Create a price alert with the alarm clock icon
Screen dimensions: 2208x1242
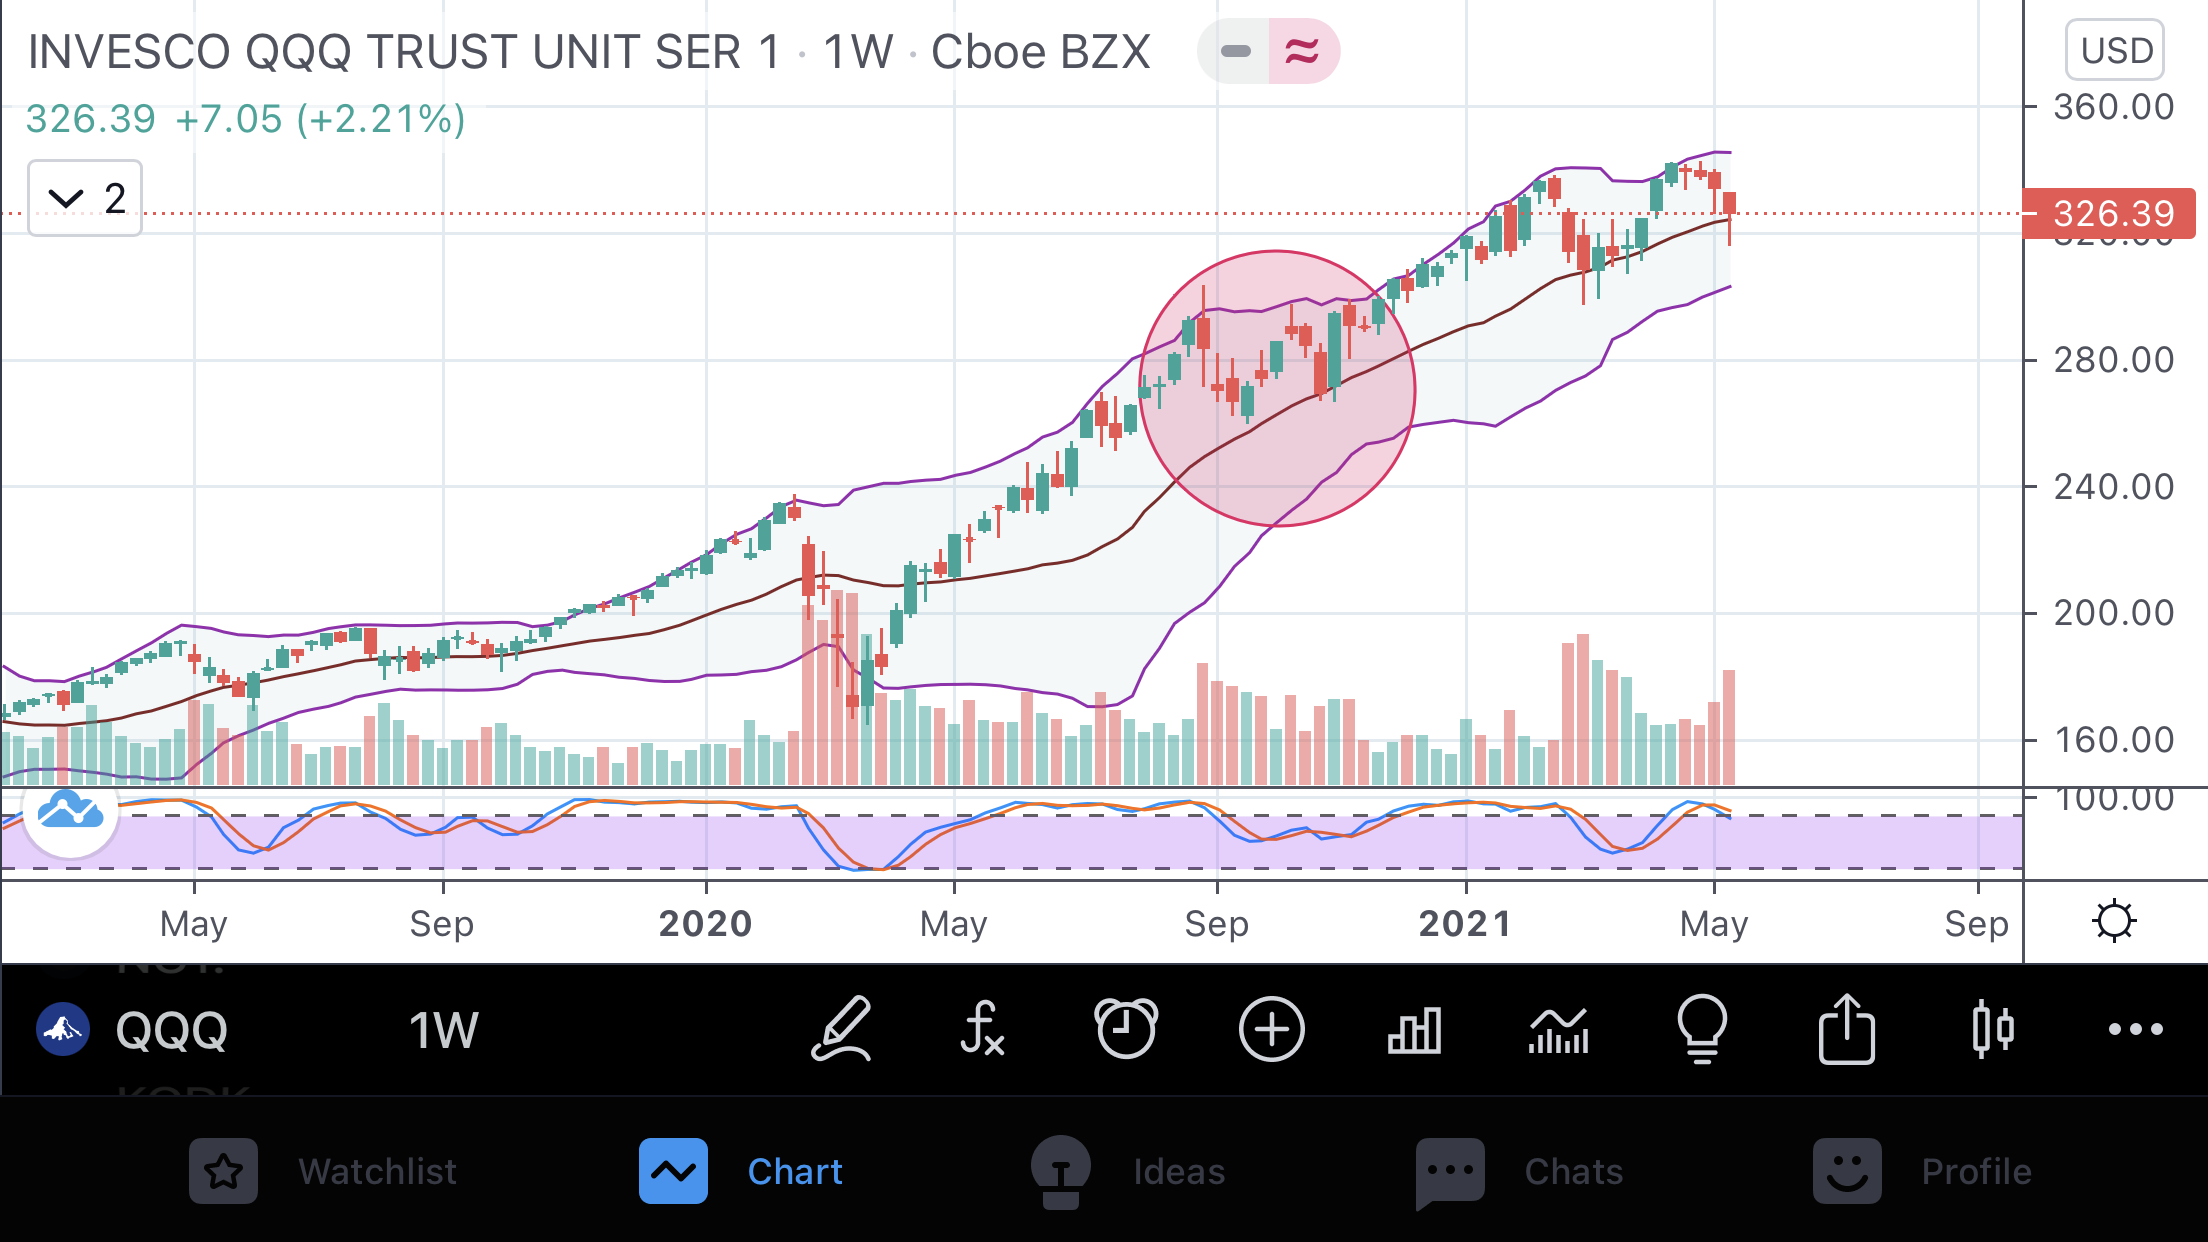tap(1126, 1028)
